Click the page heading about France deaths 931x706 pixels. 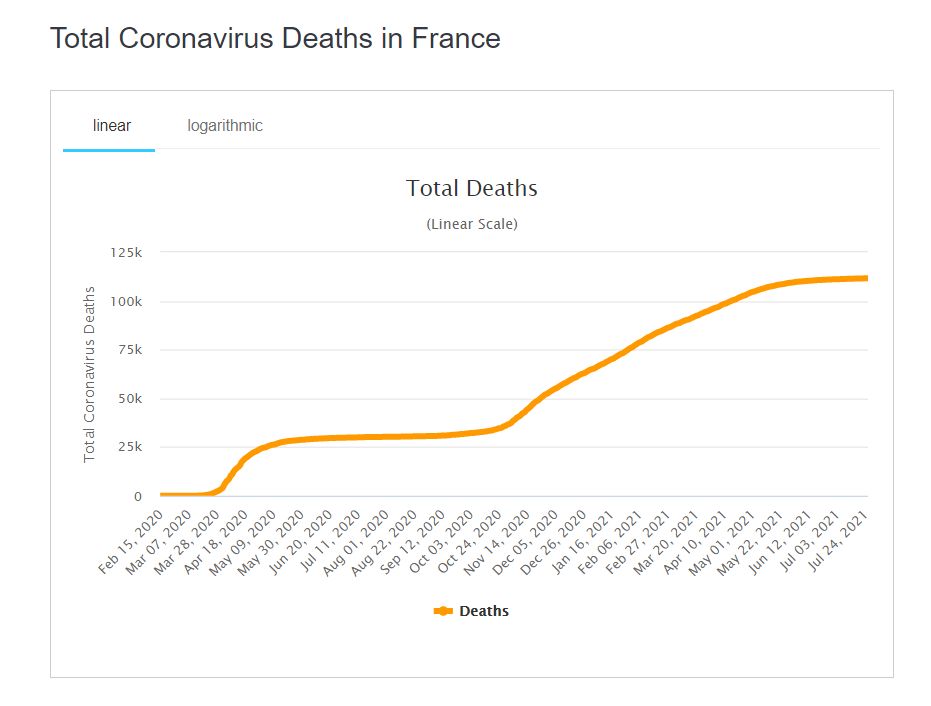(275, 39)
